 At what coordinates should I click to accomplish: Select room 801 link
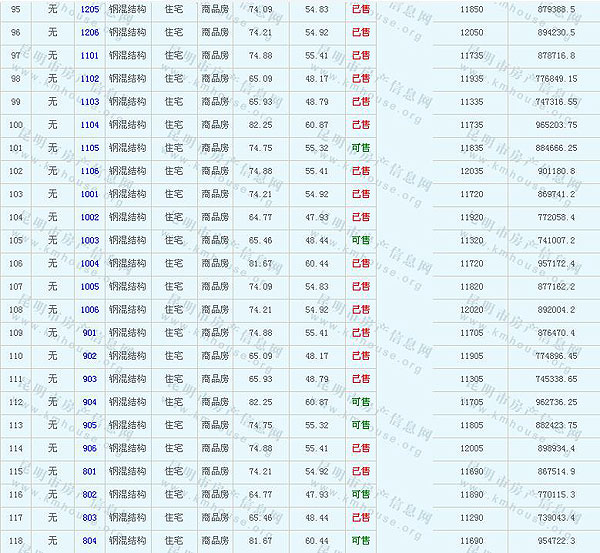pyautogui.click(x=89, y=471)
